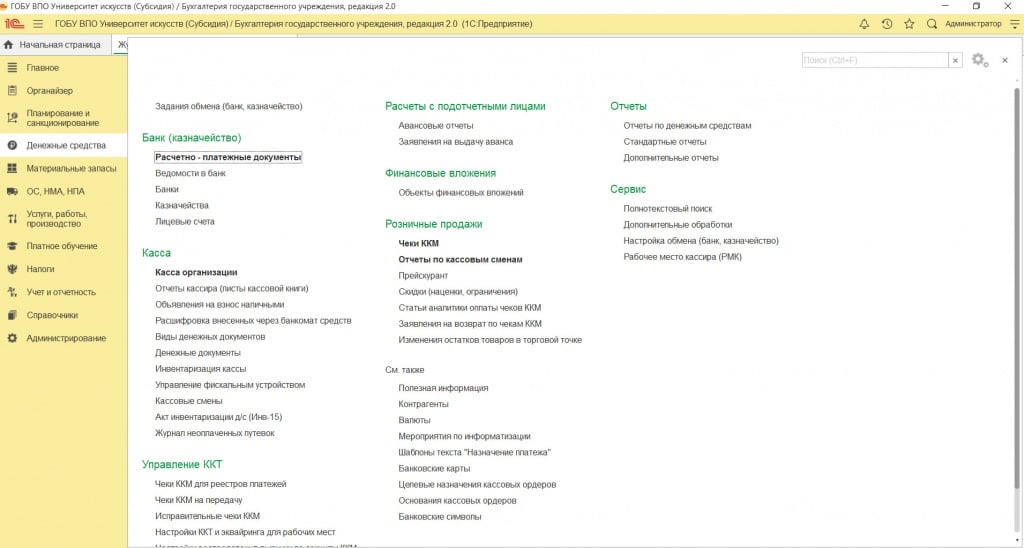Image resolution: width=1024 pixels, height=548 pixels.
Task: Open the Администратор user menu
Action: click(973, 24)
